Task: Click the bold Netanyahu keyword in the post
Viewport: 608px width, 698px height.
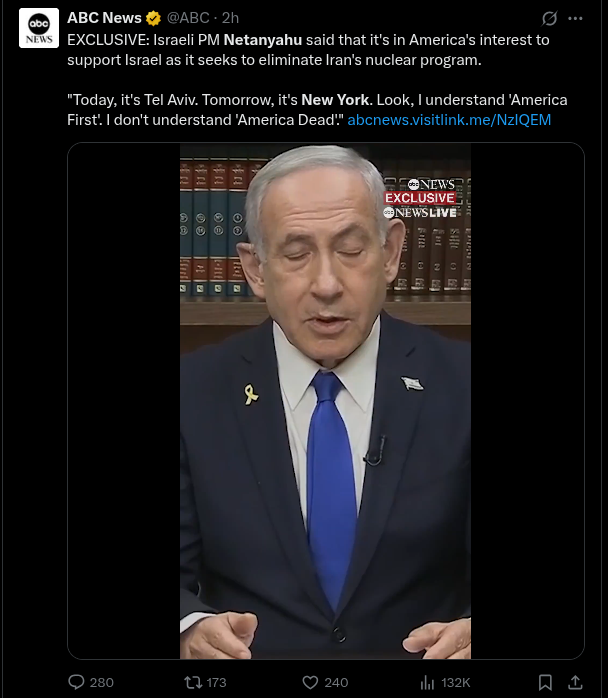Action: (263, 40)
